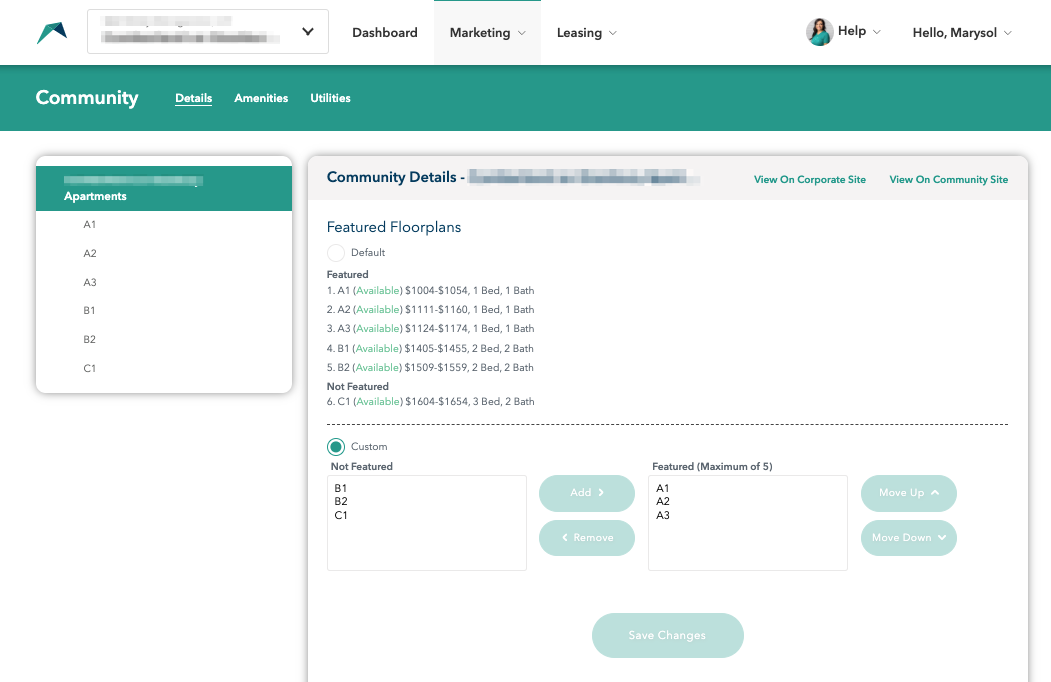Image resolution: width=1051 pixels, height=682 pixels.
Task: Select C1 in the Not Featured list
Action: click(x=341, y=516)
